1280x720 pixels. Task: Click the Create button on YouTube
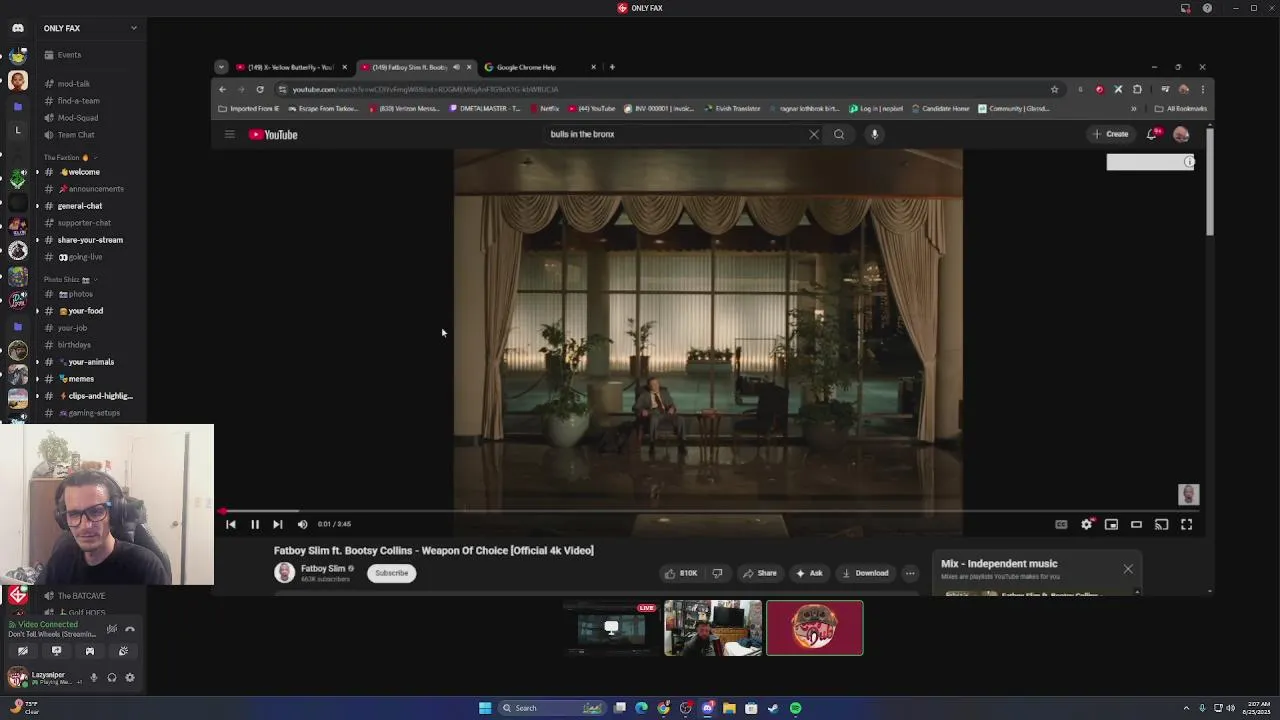pyautogui.click(x=1110, y=134)
